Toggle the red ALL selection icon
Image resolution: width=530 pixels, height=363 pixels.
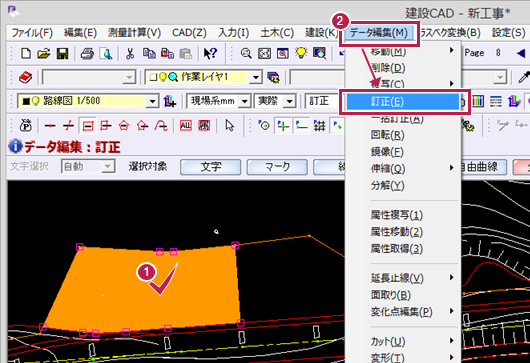click(186, 126)
